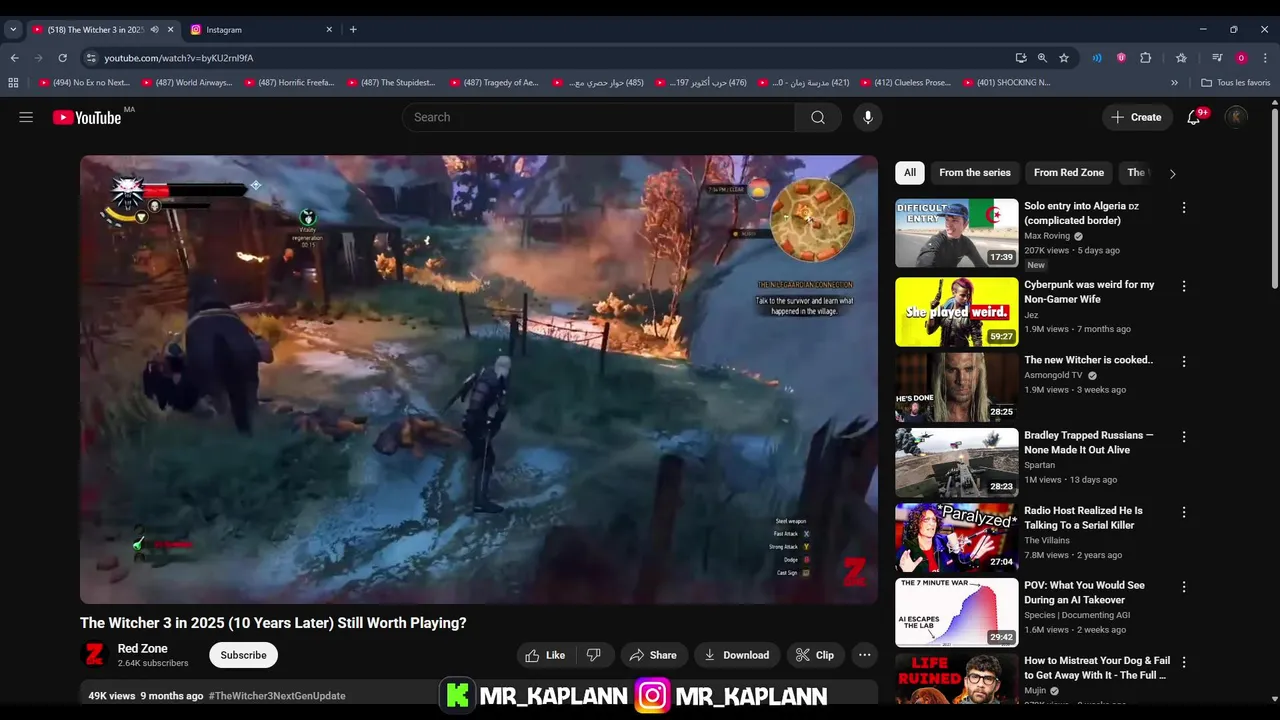Create a clip of the video
Viewport: 1280px width, 720px height.
pos(815,655)
